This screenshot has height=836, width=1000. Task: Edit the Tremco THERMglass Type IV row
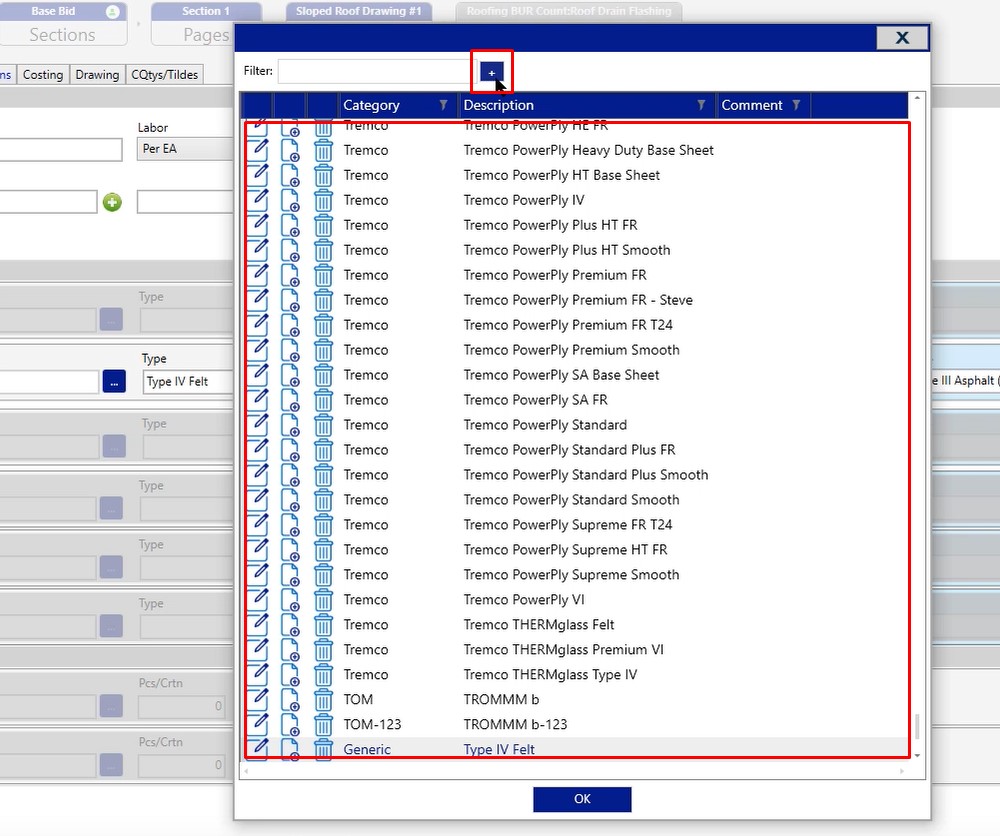(258, 673)
